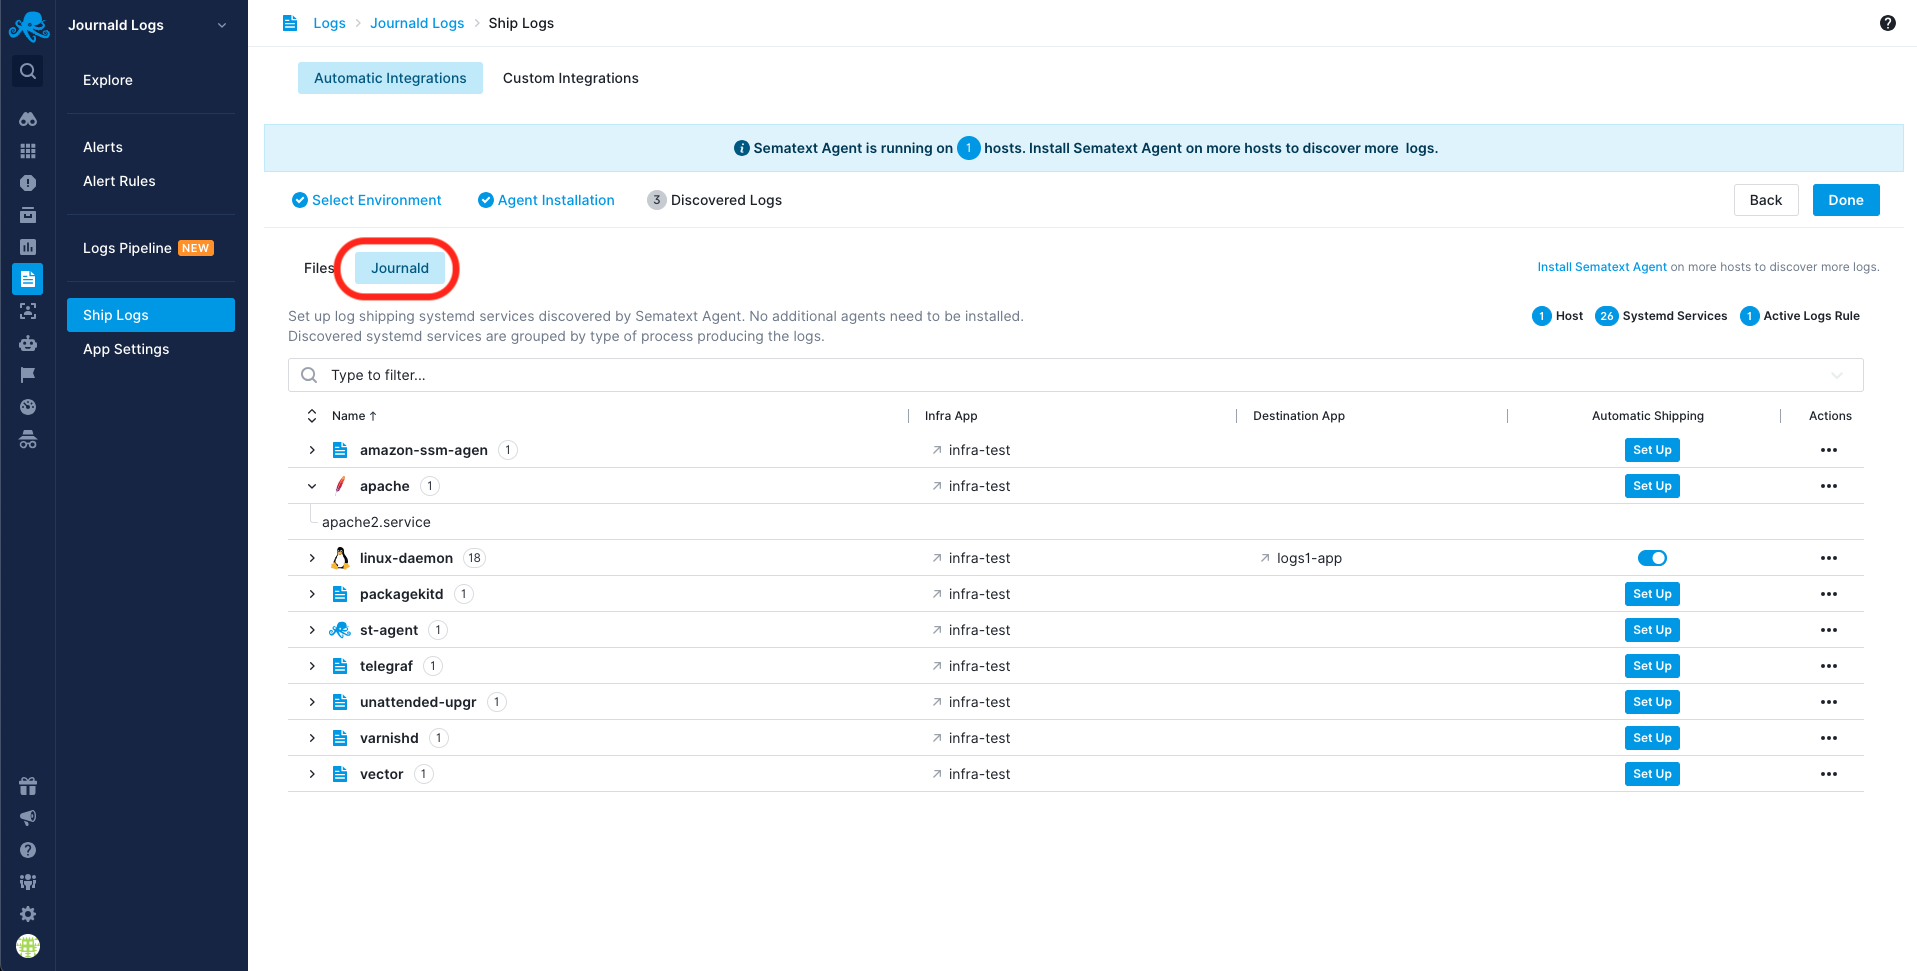Expand the telegraf row
Image resolution: width=1917 pixels, height=971 pixels.
click(x=312, y=666)
